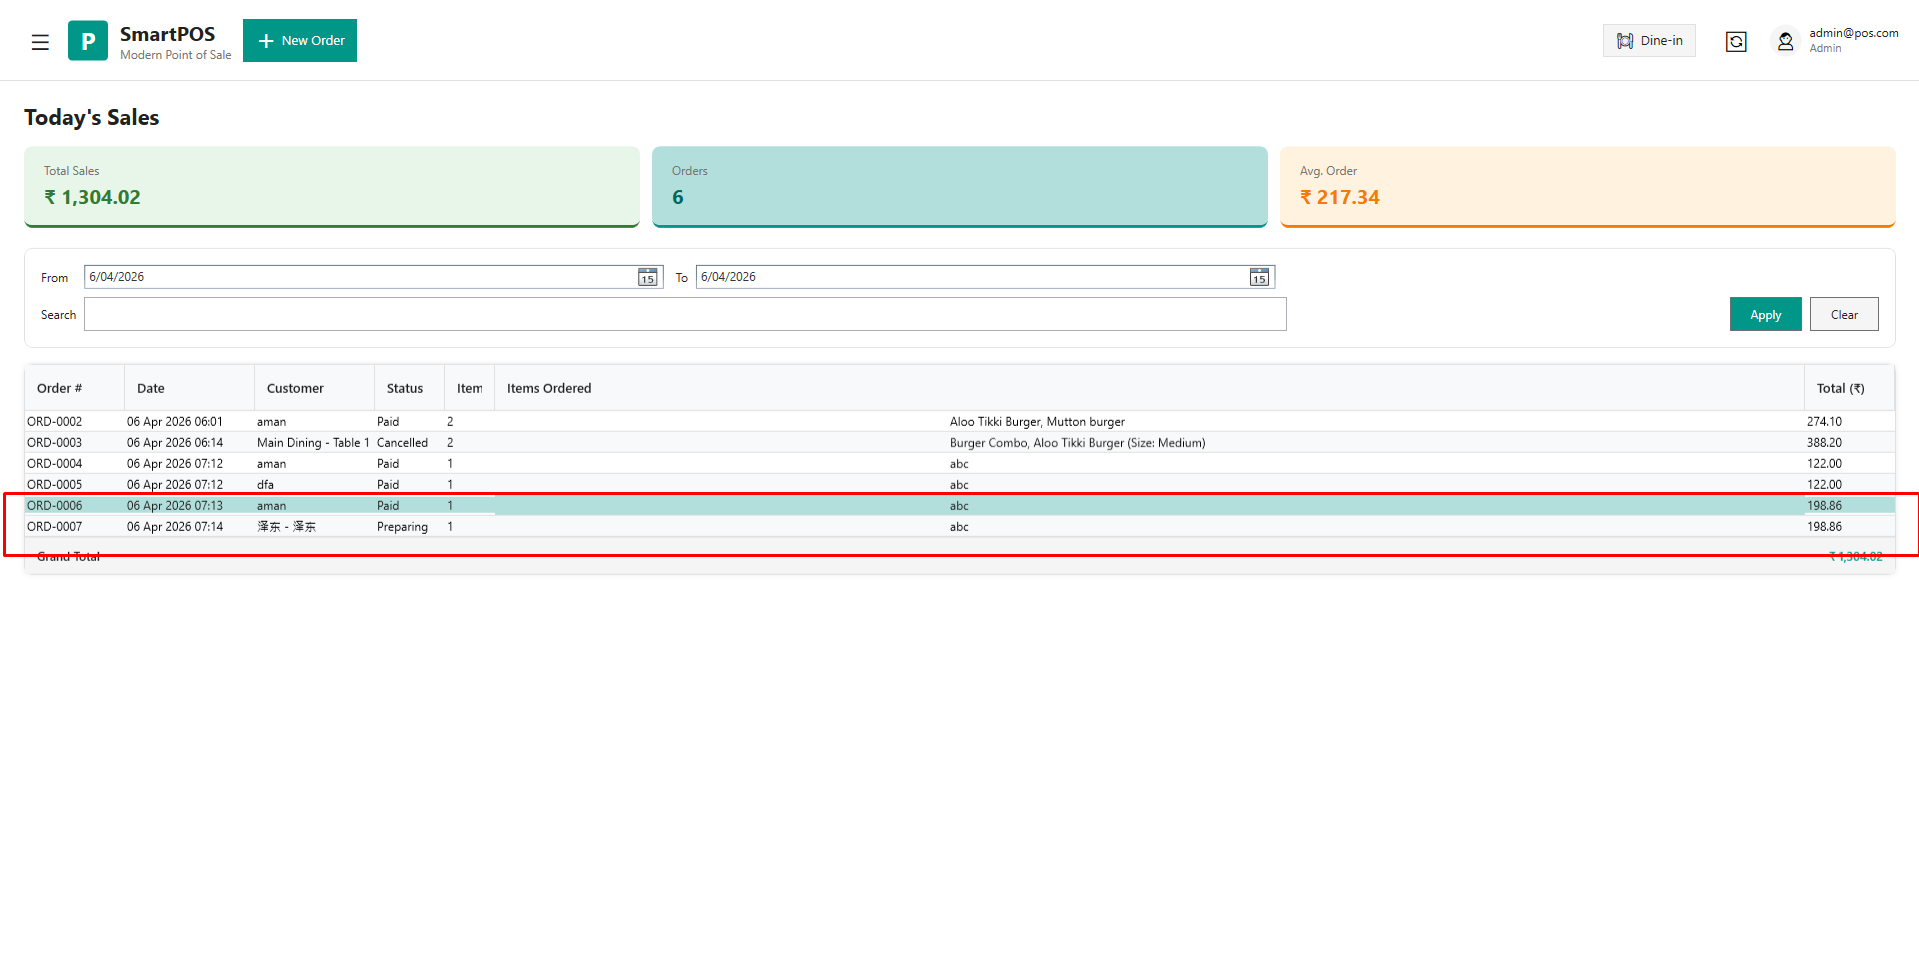Open the To date calendar picker
Viewport: 1919px width, 966px height.
[1259, 277]
